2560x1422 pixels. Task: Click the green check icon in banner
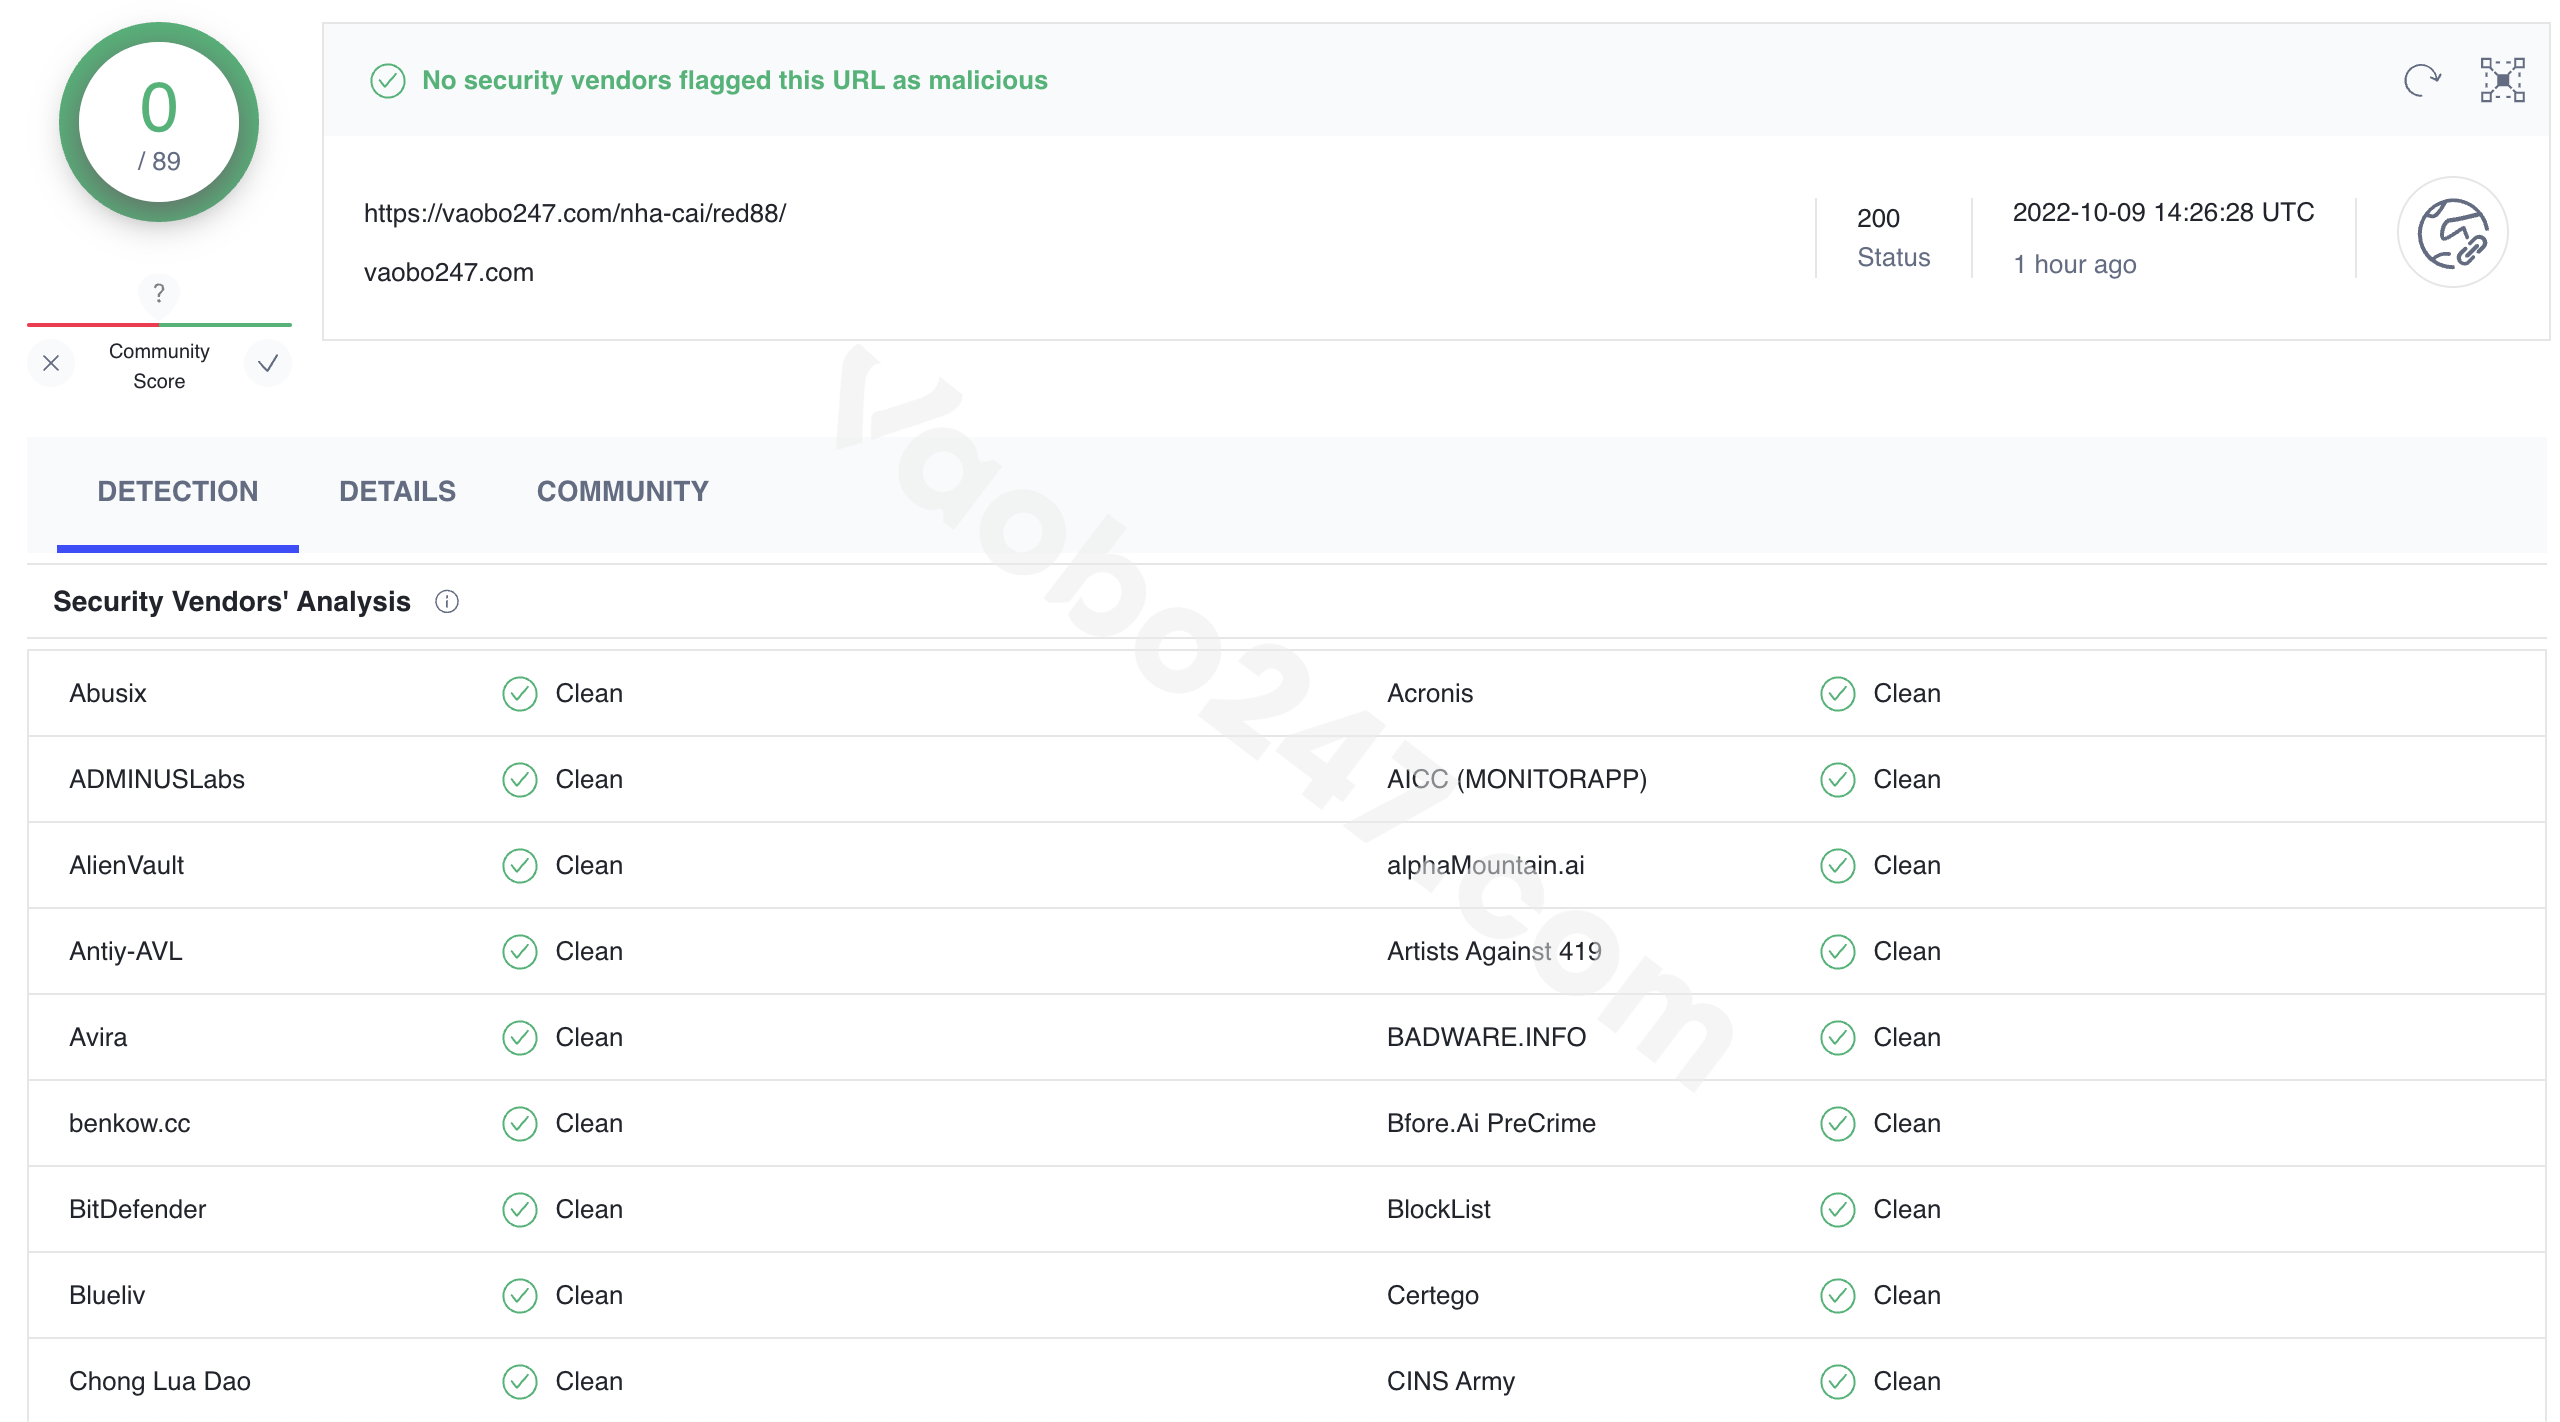click(x=388, y=81)
